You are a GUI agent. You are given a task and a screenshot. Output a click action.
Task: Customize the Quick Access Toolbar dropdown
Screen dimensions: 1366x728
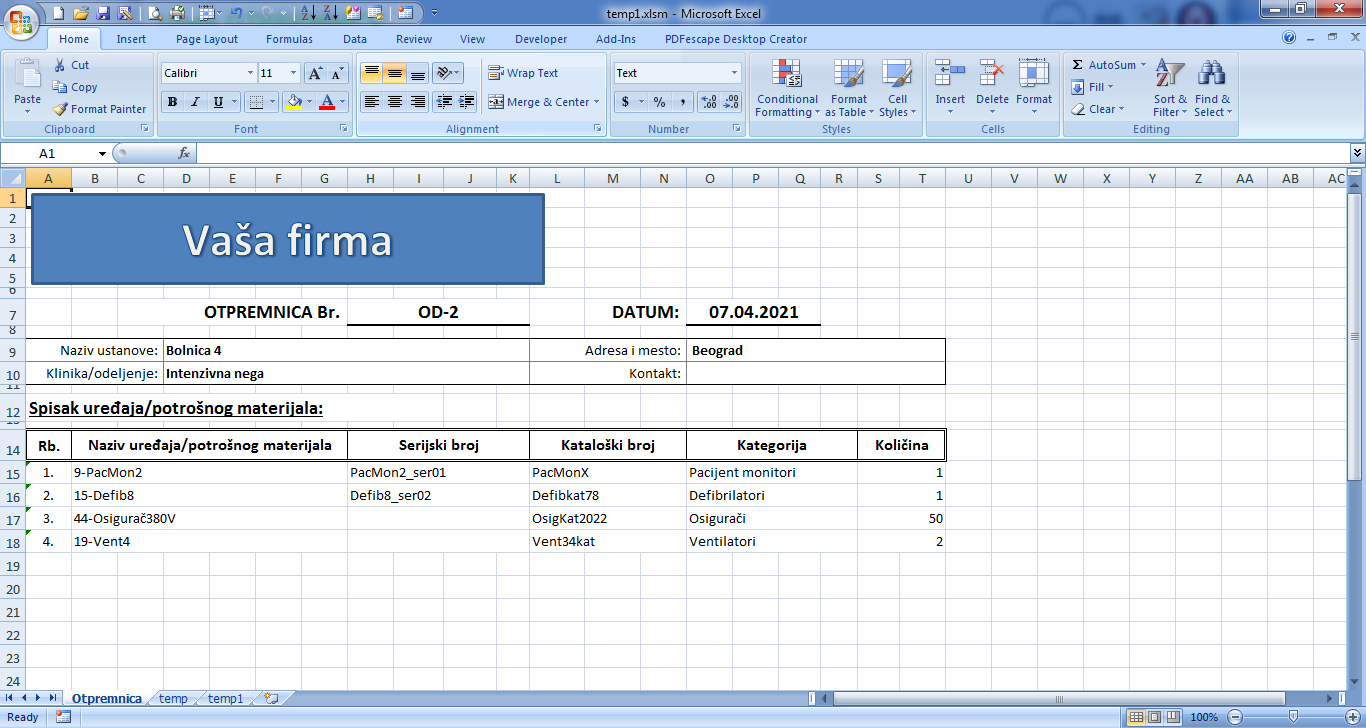434,13
